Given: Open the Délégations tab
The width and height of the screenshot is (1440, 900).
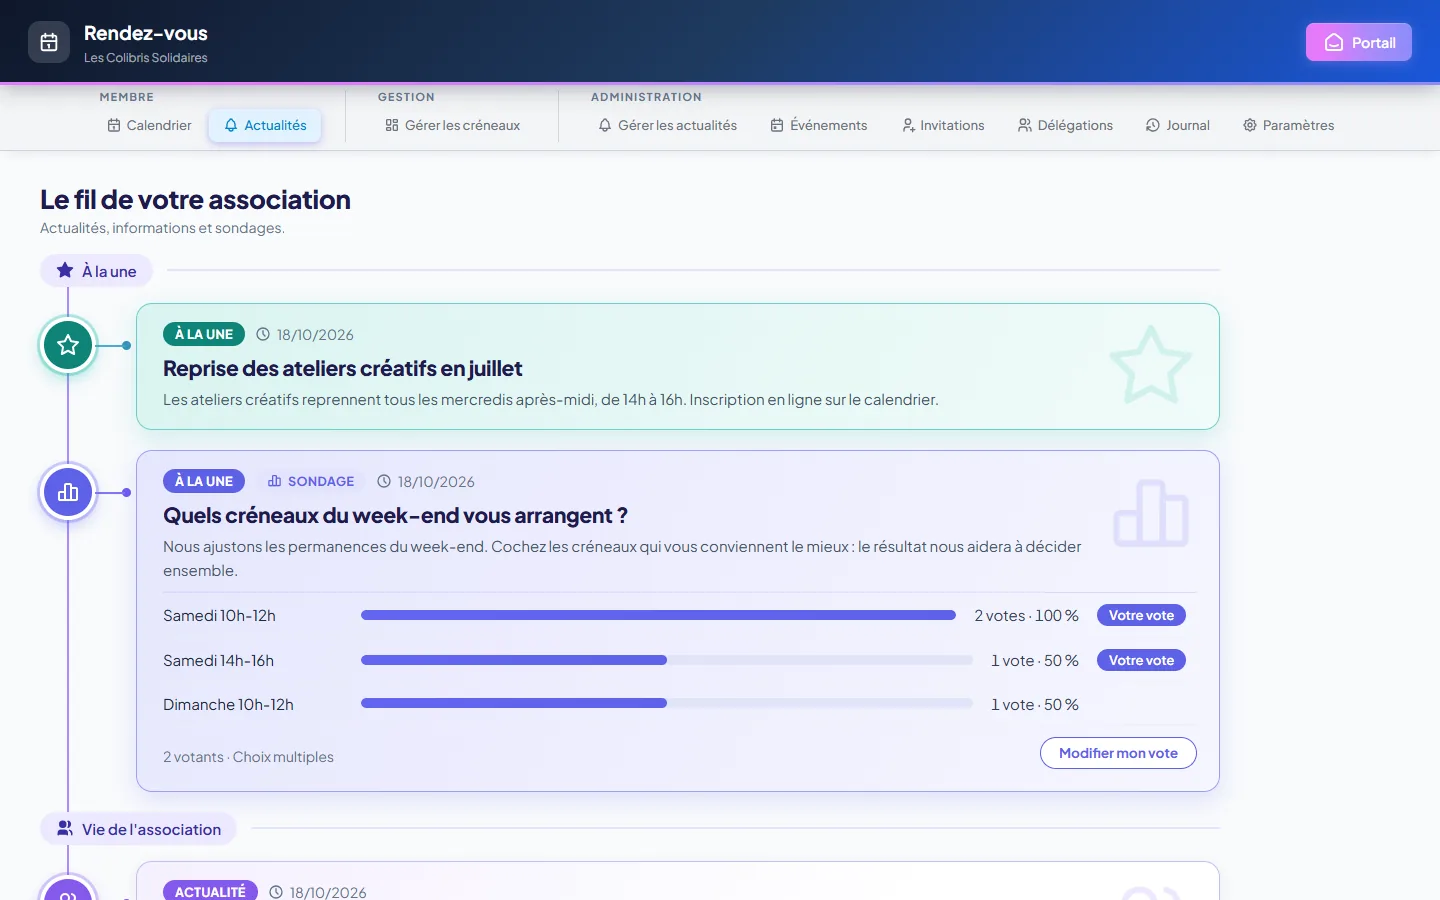Looking at the screenshot, I should [x=1065, y=125].
